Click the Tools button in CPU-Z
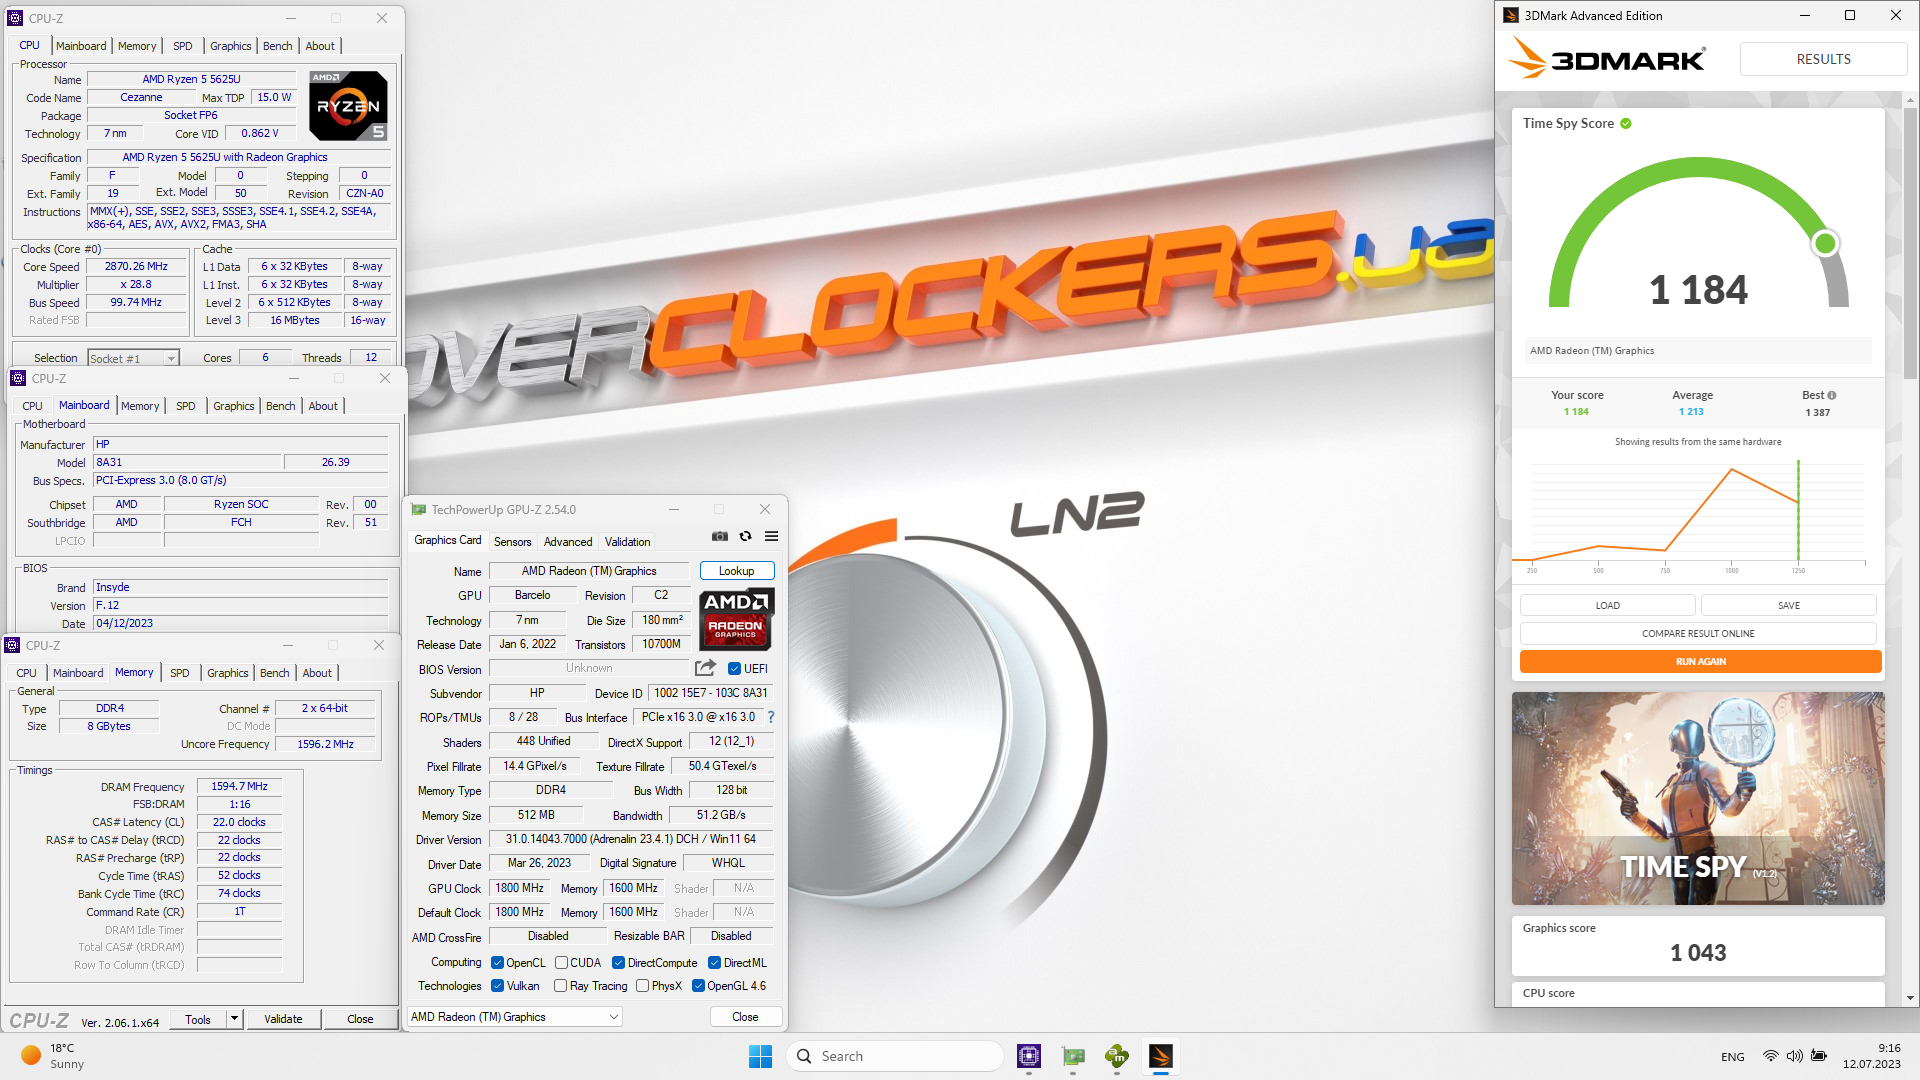This screenshot has width=1920, height=1080. pyautogui.click(x=198, y=1019)
